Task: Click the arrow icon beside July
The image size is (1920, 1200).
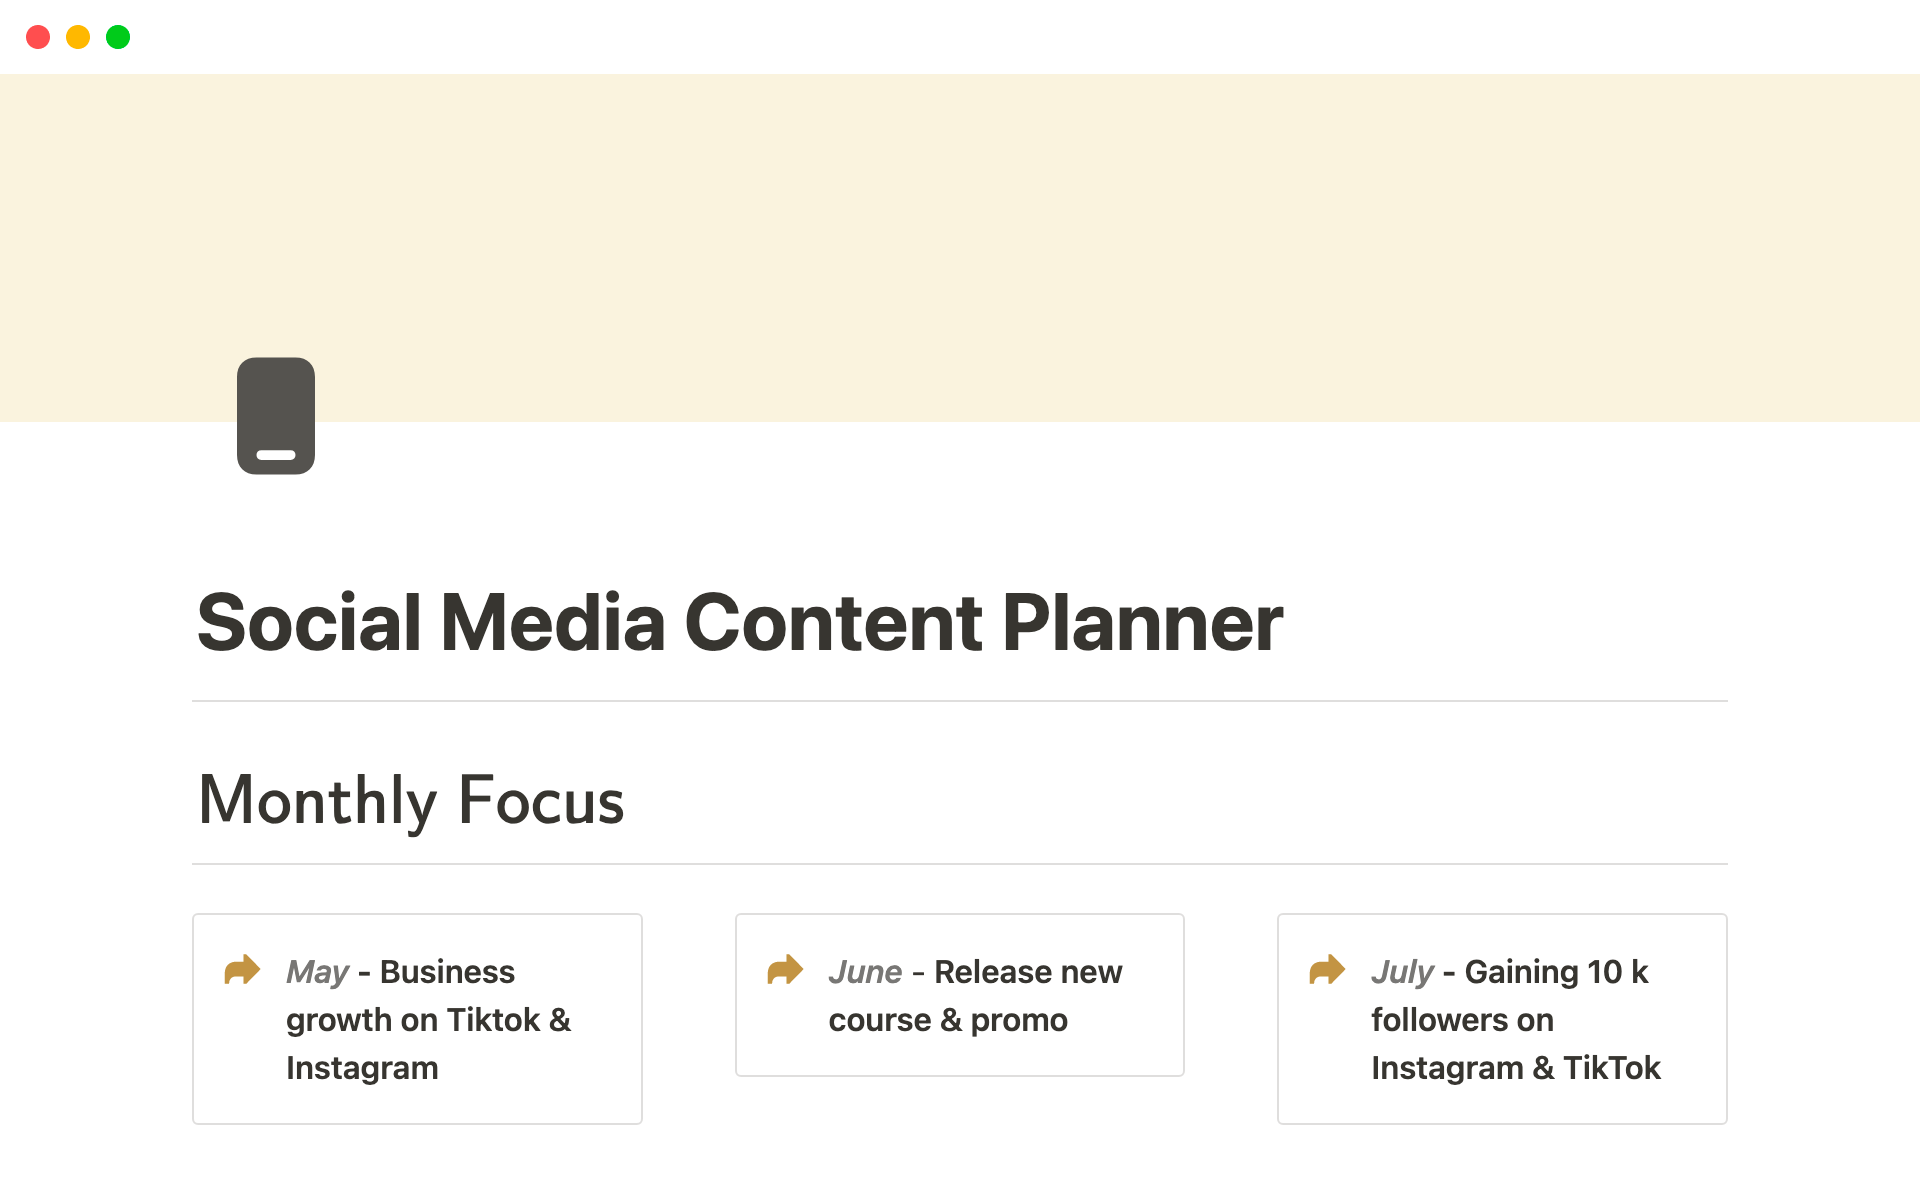Action: click(x=1327, y=969)
